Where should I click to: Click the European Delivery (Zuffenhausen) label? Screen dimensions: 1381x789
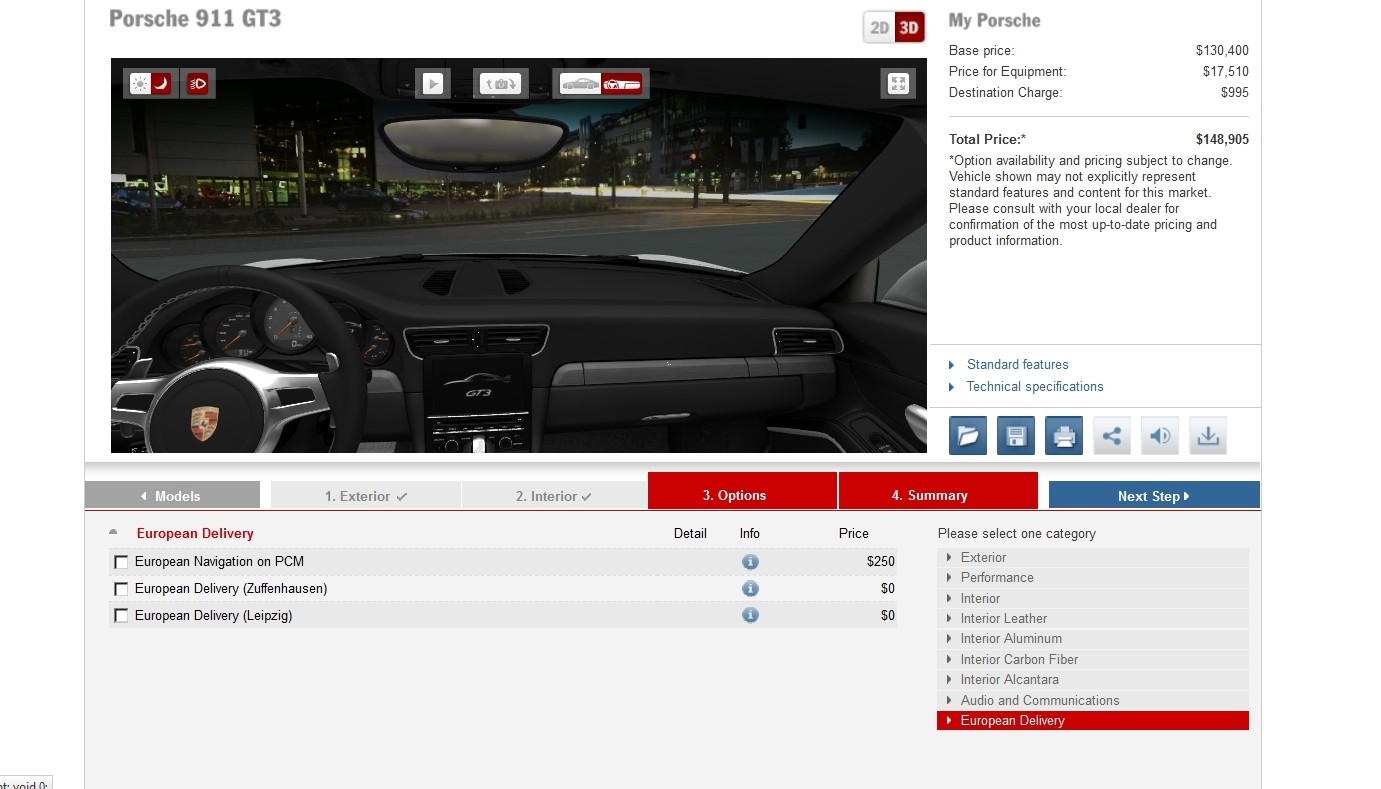pos(231,589)
